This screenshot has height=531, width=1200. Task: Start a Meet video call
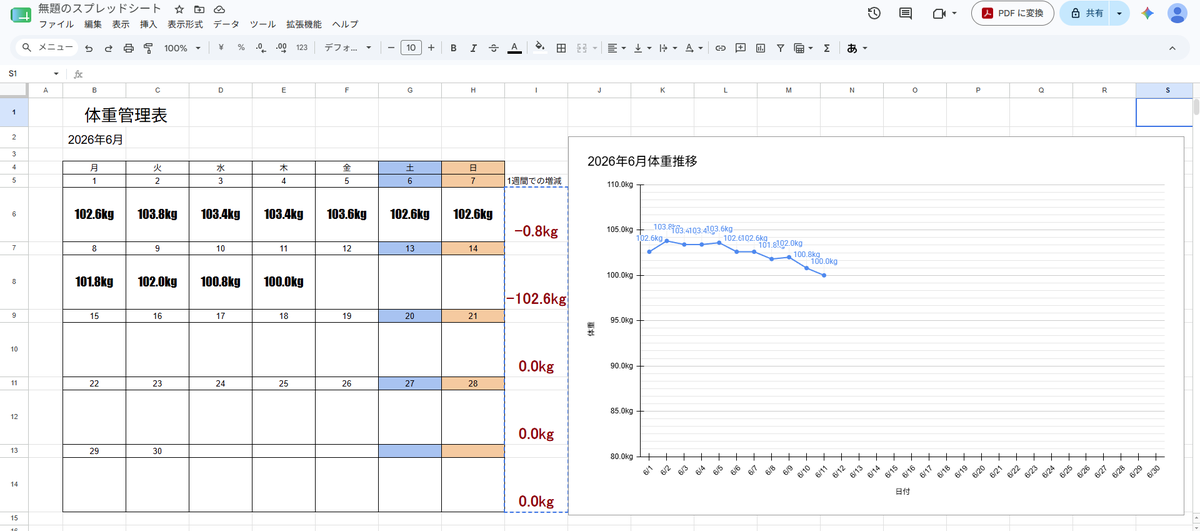click(x=939, y=14)
